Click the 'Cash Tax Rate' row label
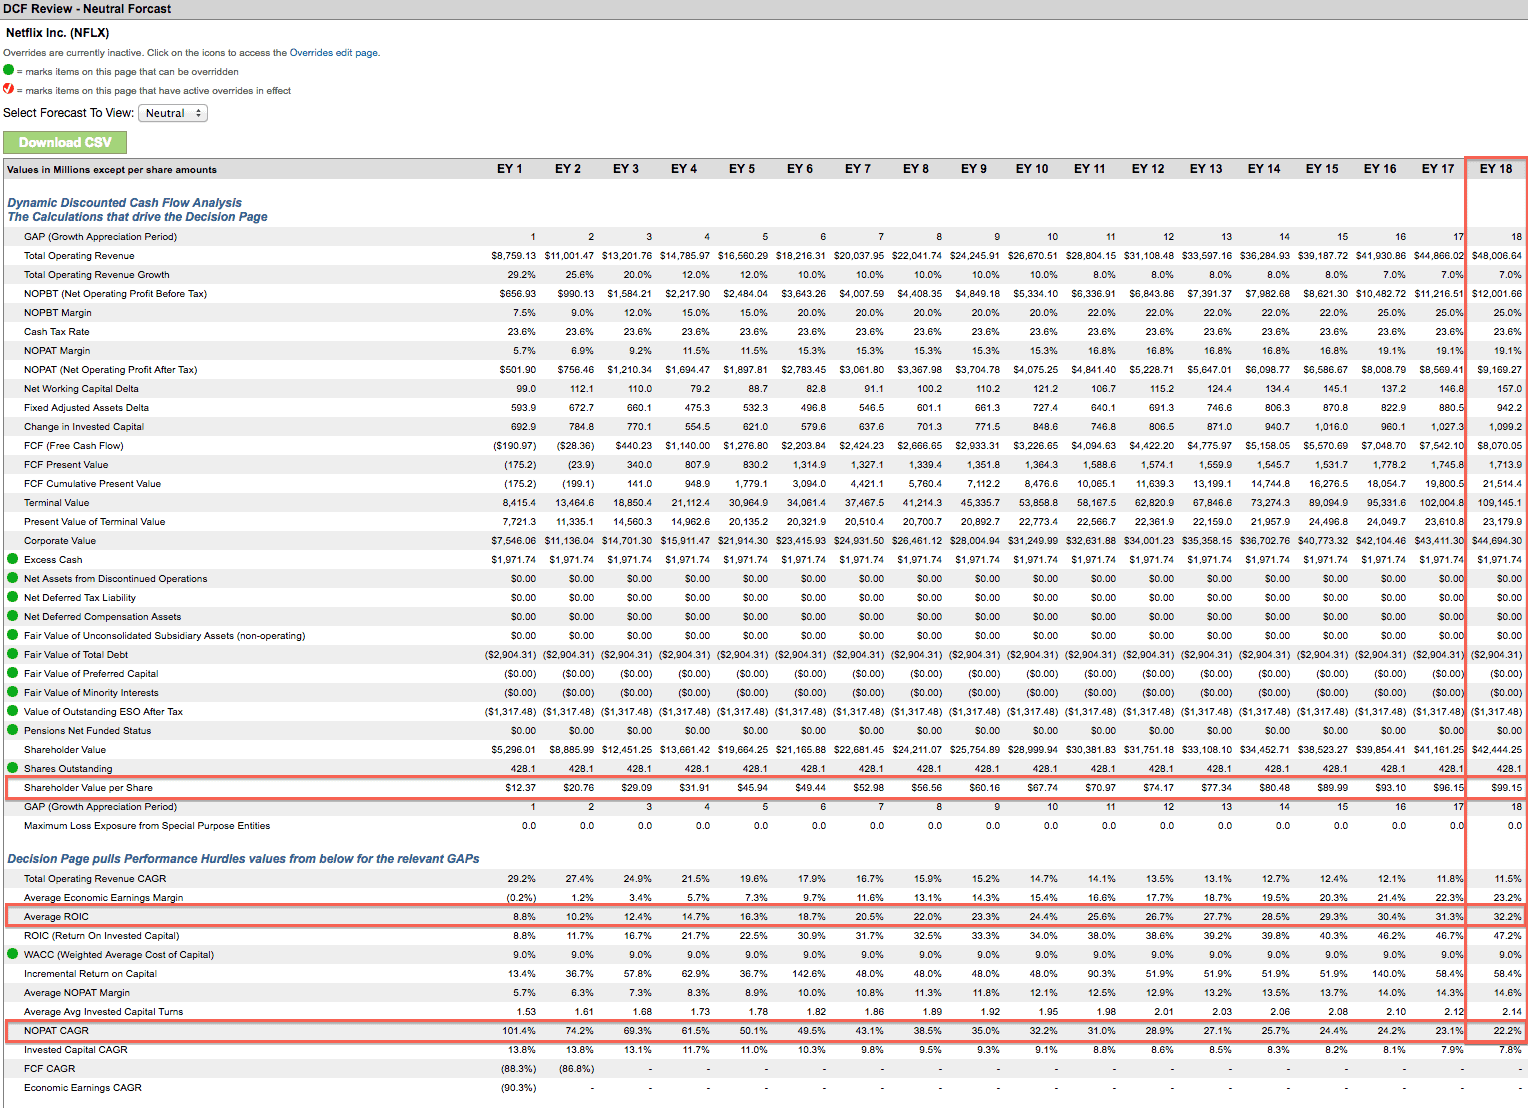 (x=57, y=332)
